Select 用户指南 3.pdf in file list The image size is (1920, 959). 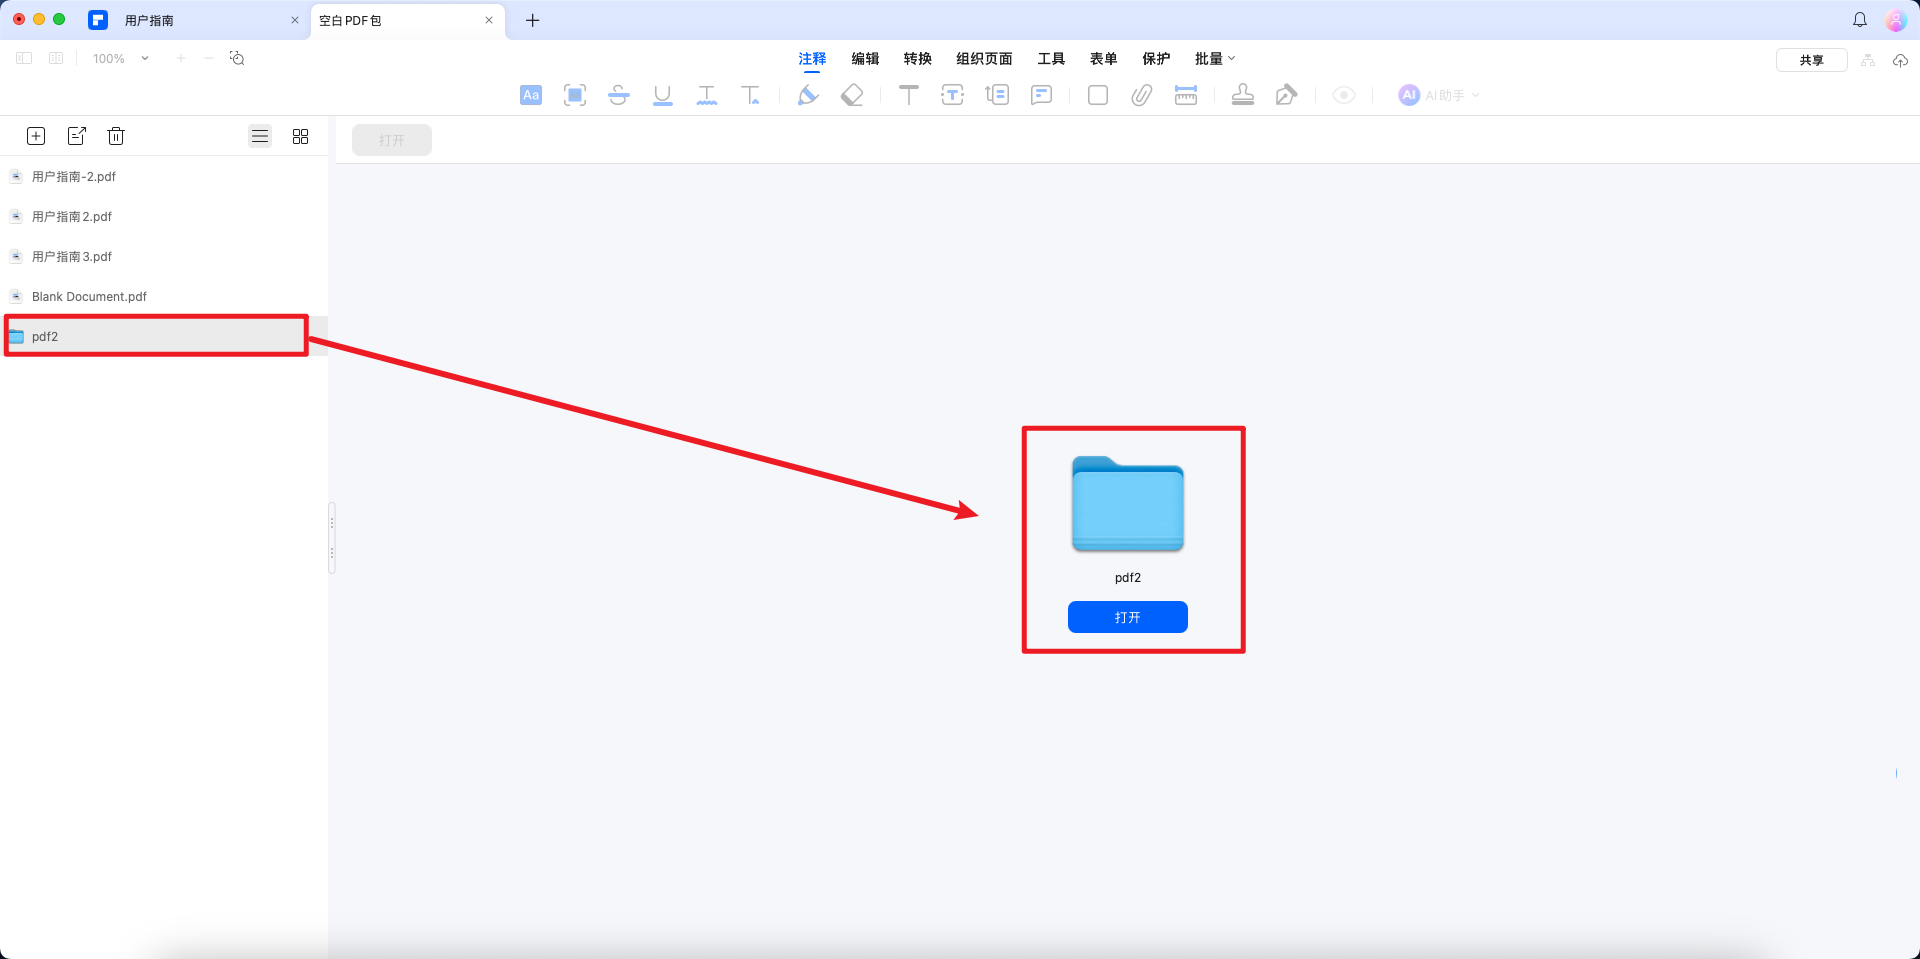tap(72, 256)
